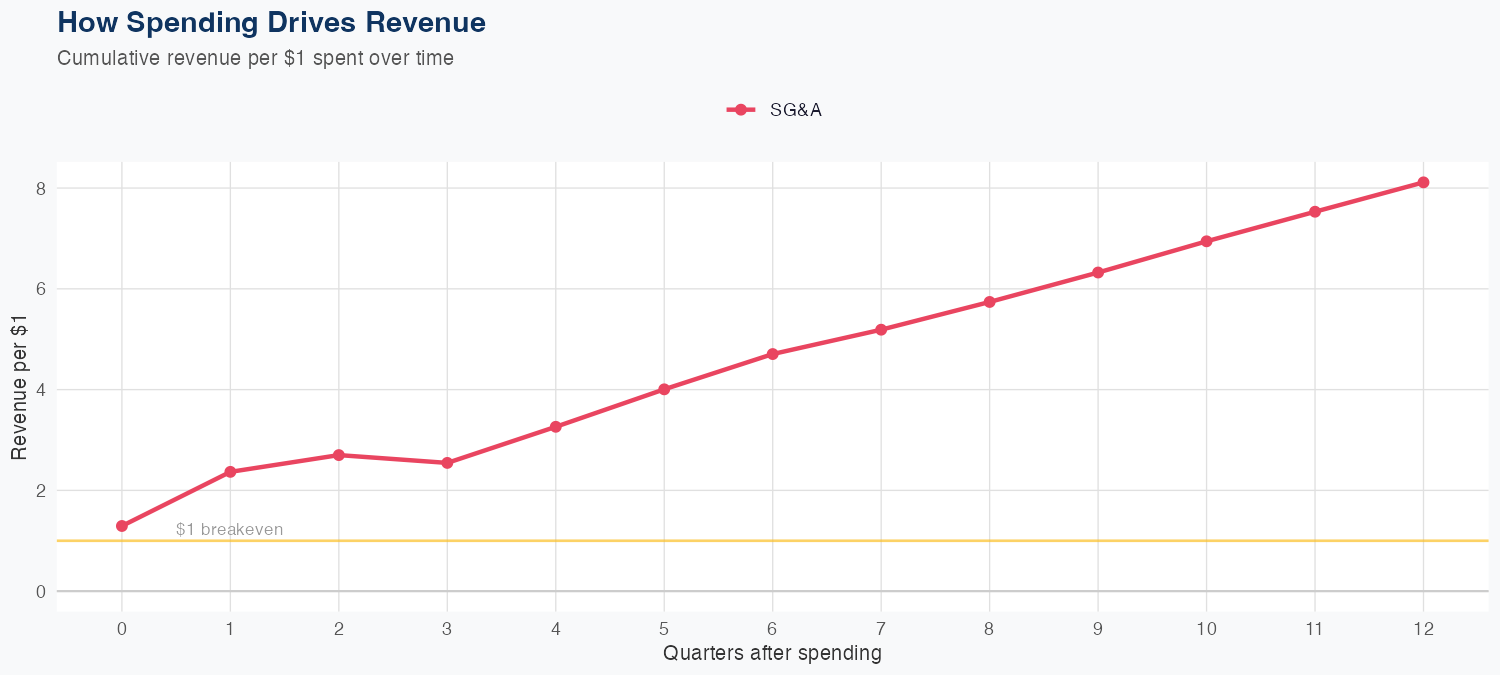Image resolution: width=1500 pixels, height=675 pixels.
Task: Click the "Quarters after spending" axis title
Action: click(772, 654)
